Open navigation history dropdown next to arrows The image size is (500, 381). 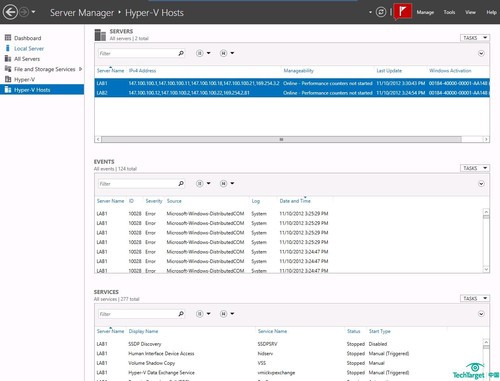click(33, 12)
